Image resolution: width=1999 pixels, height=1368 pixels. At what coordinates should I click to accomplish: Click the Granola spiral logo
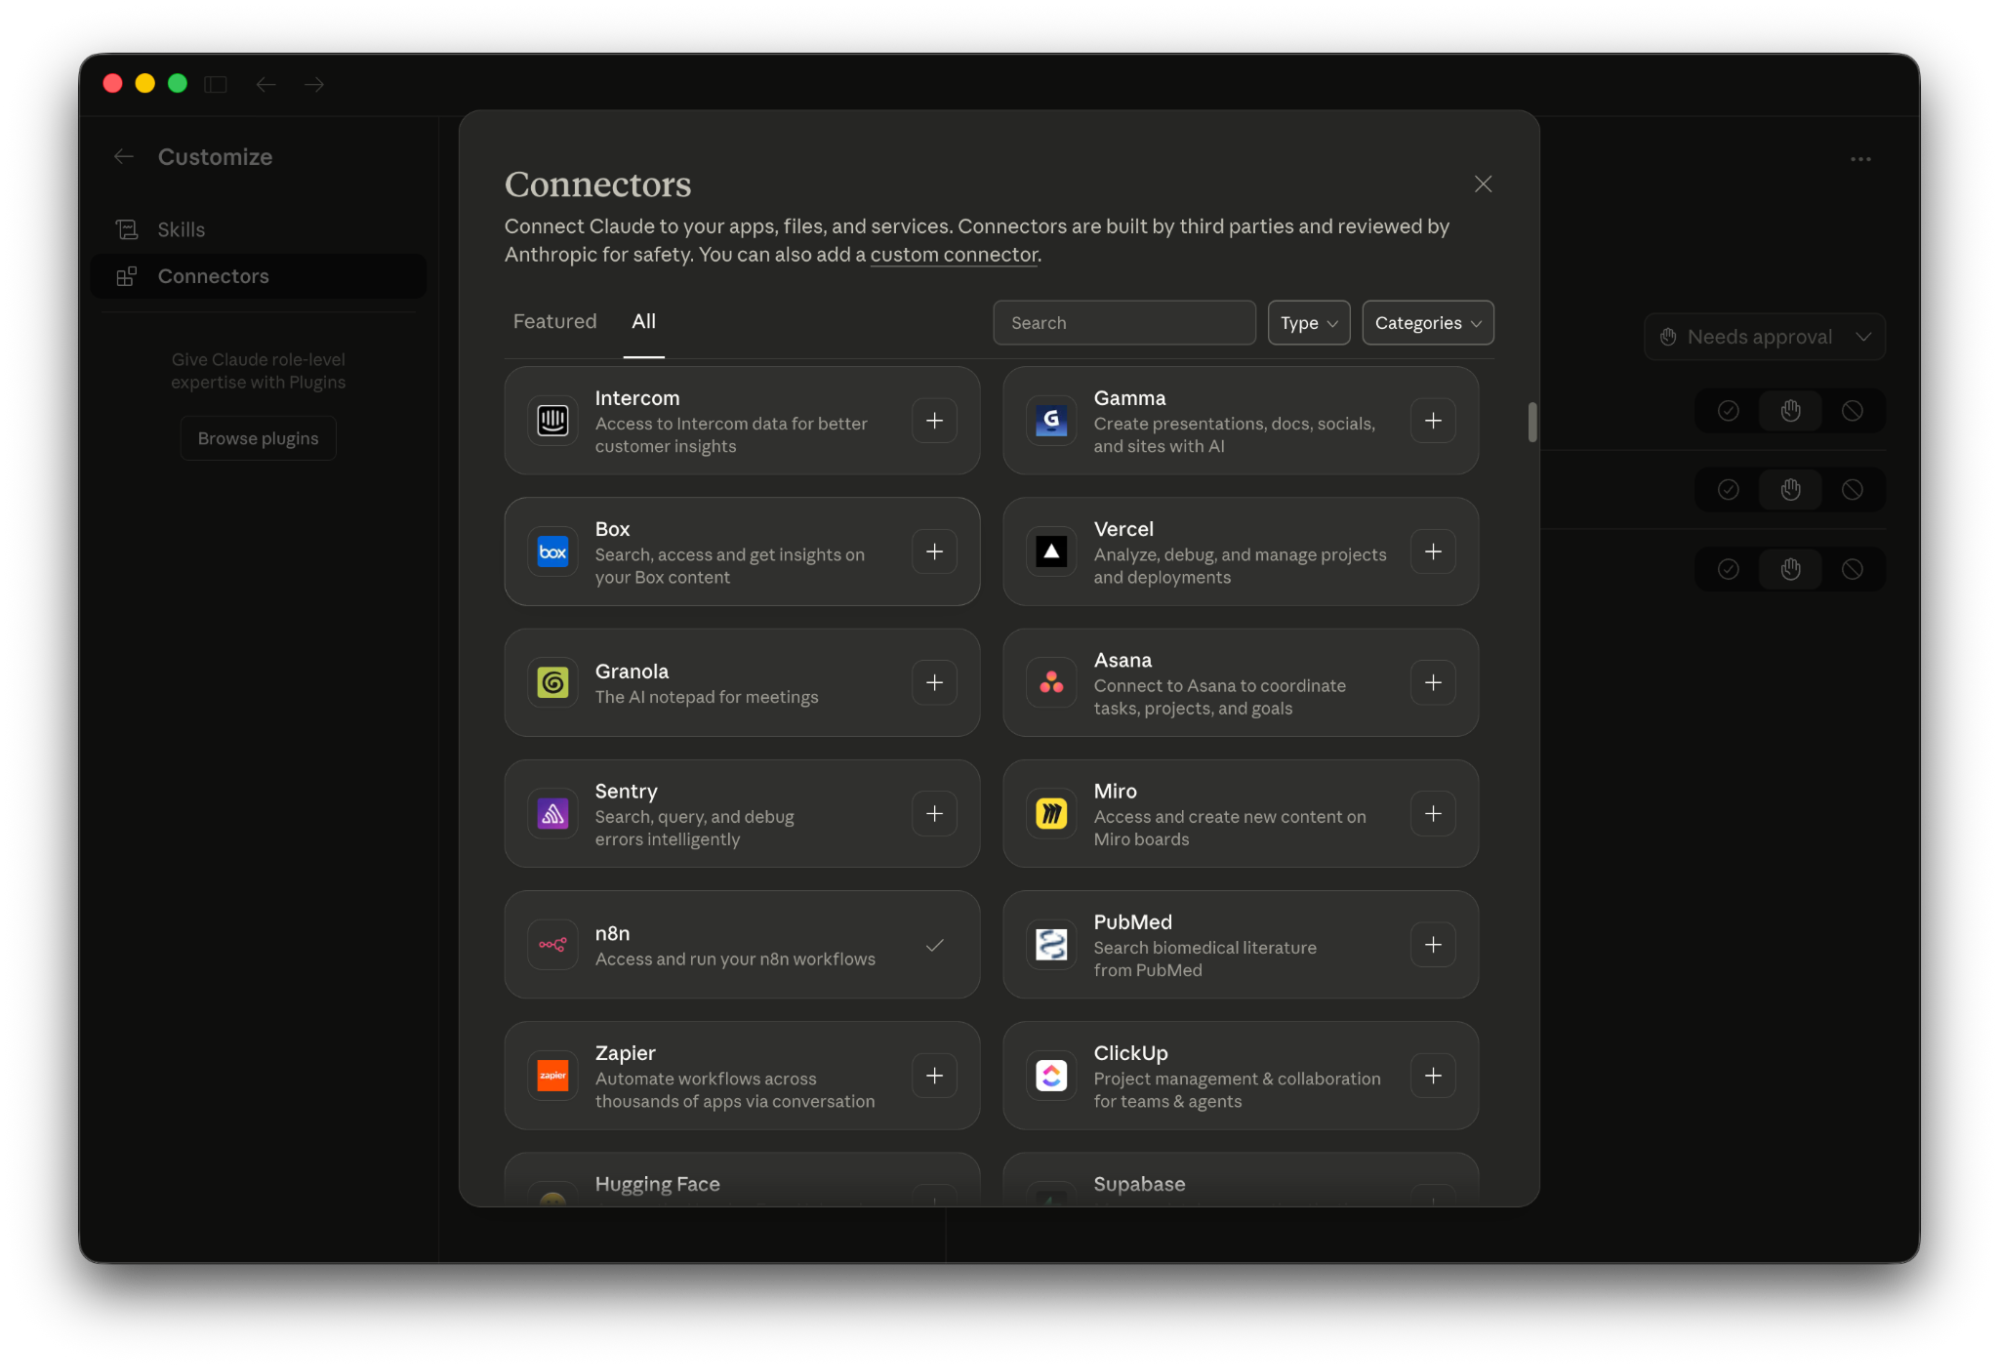pos(553,683)
